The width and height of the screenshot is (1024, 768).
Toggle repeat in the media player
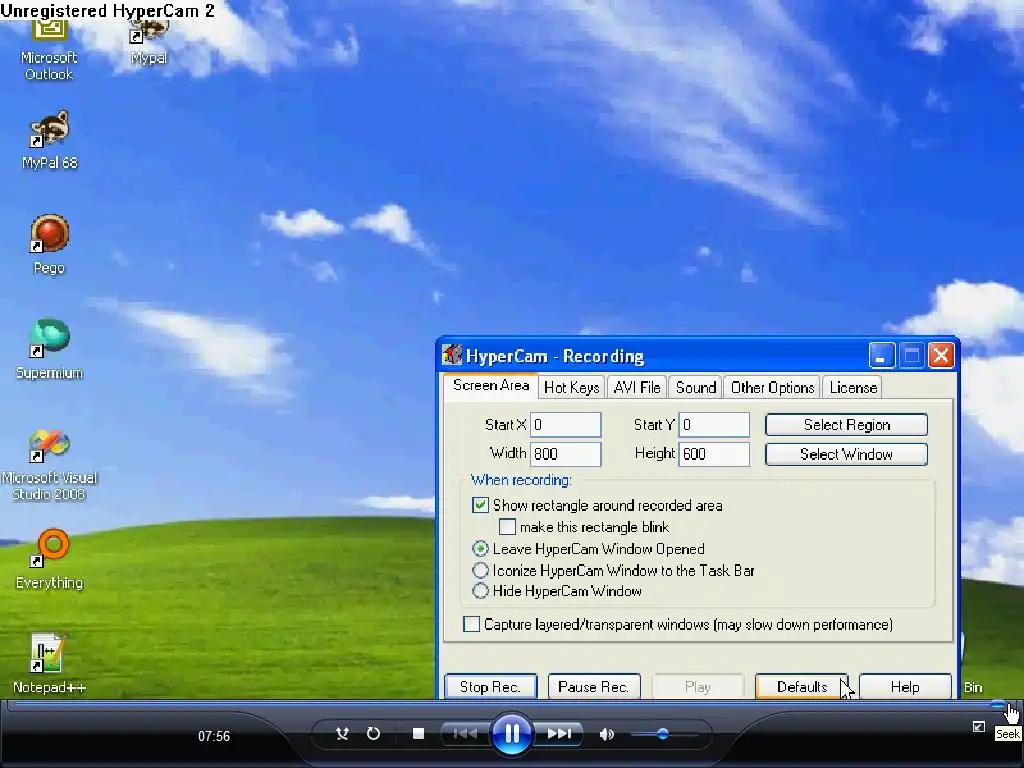374,734
